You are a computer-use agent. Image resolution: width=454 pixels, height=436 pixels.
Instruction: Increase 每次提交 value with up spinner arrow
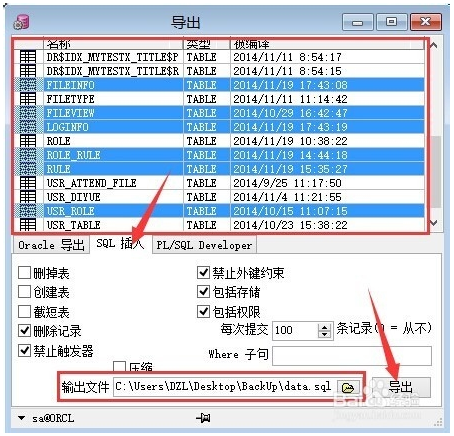(x=324, y=327)
